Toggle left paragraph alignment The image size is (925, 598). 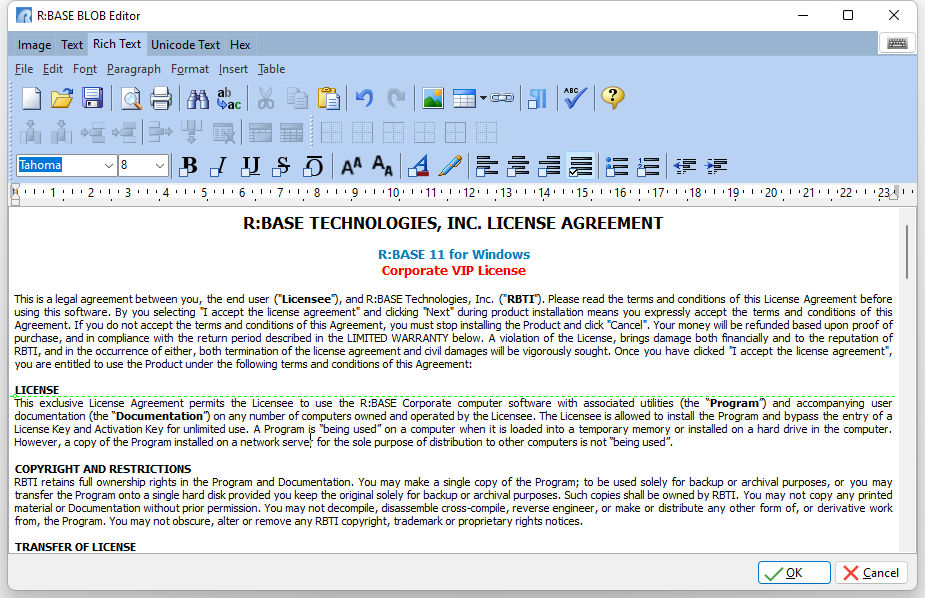[487, 166]
